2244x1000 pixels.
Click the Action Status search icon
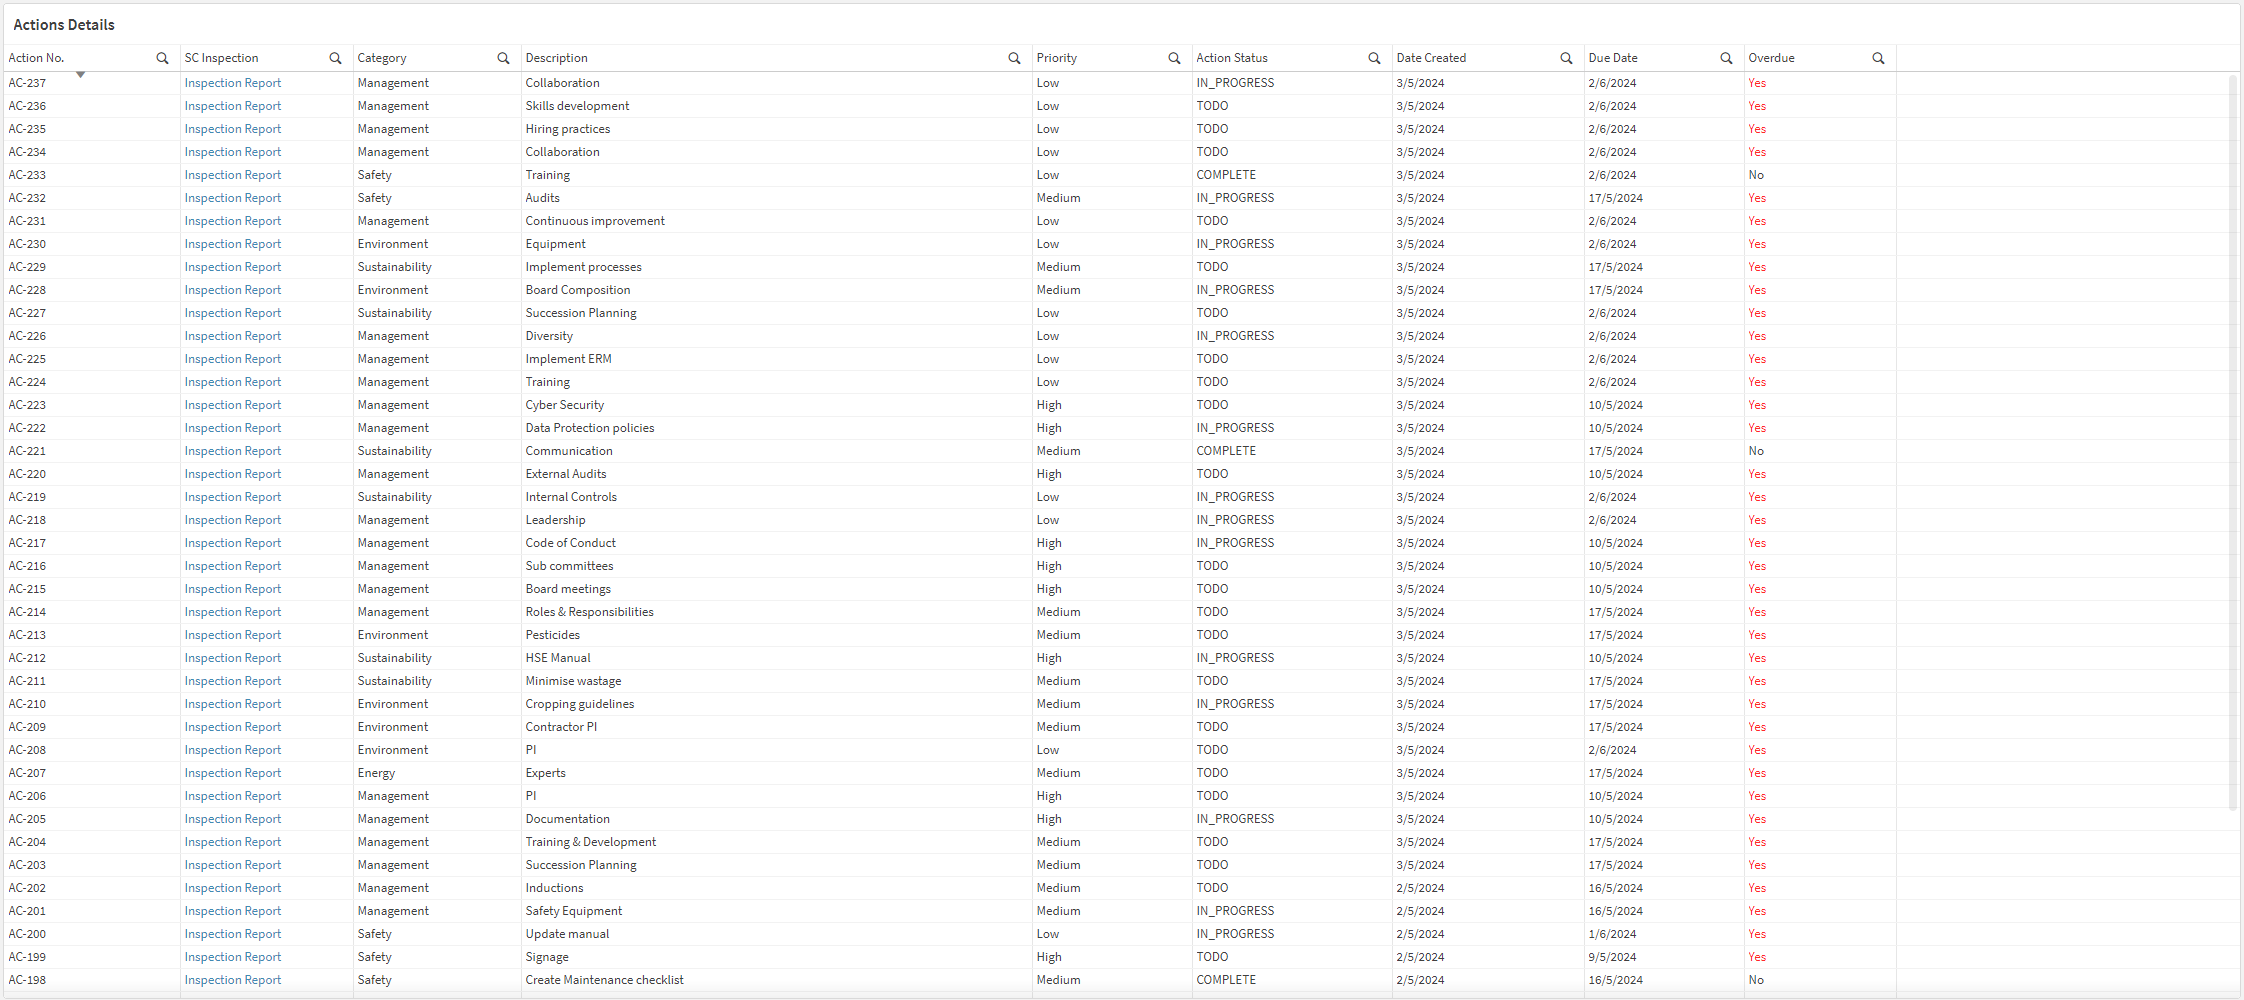(1374, 58)
